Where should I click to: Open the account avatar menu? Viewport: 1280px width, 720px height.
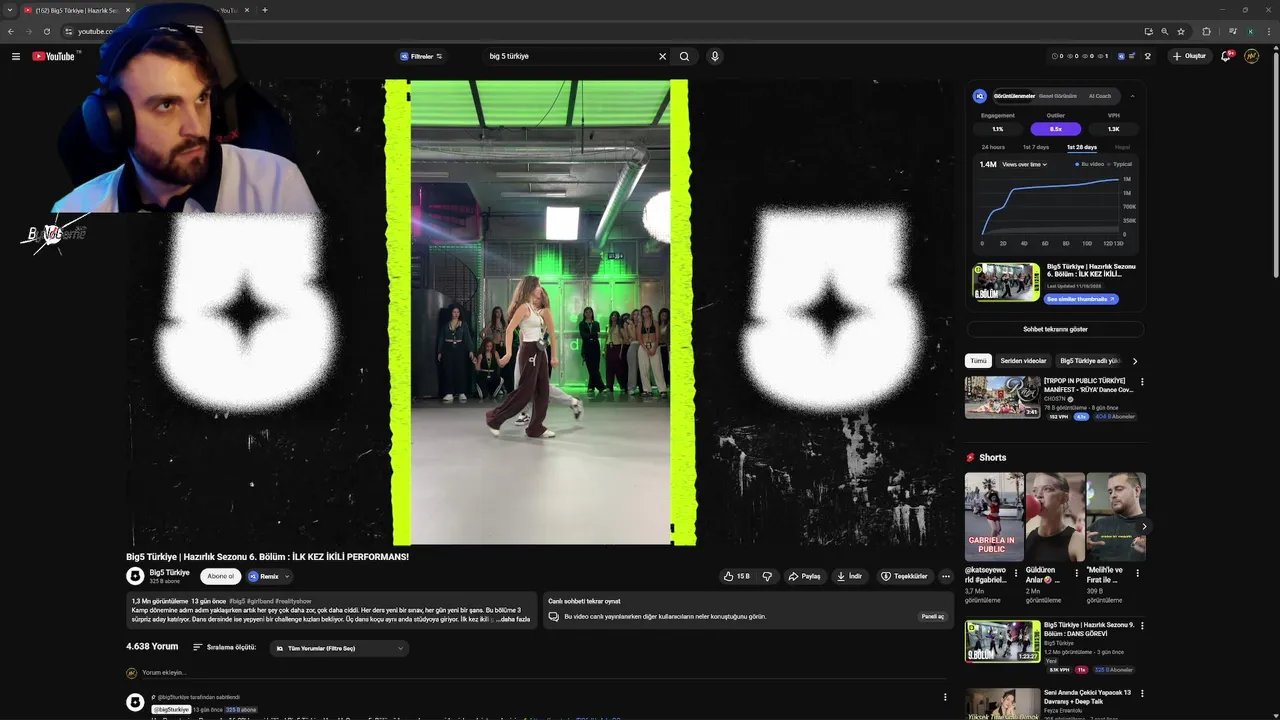point(1251,56)
